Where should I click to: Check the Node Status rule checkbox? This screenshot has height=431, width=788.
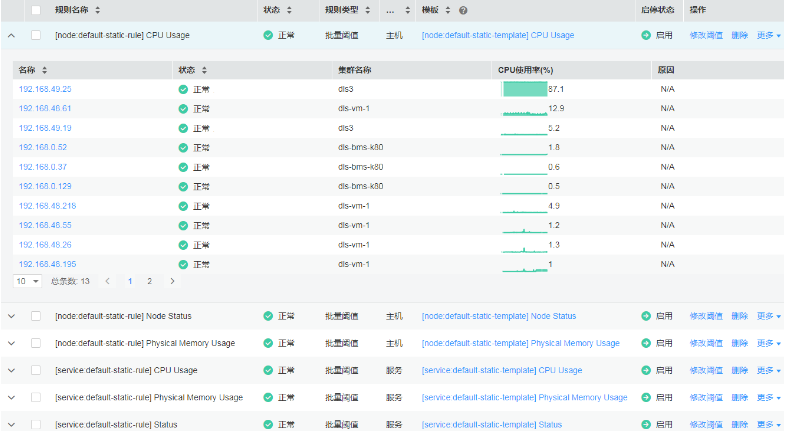click(x=36, y=316)
